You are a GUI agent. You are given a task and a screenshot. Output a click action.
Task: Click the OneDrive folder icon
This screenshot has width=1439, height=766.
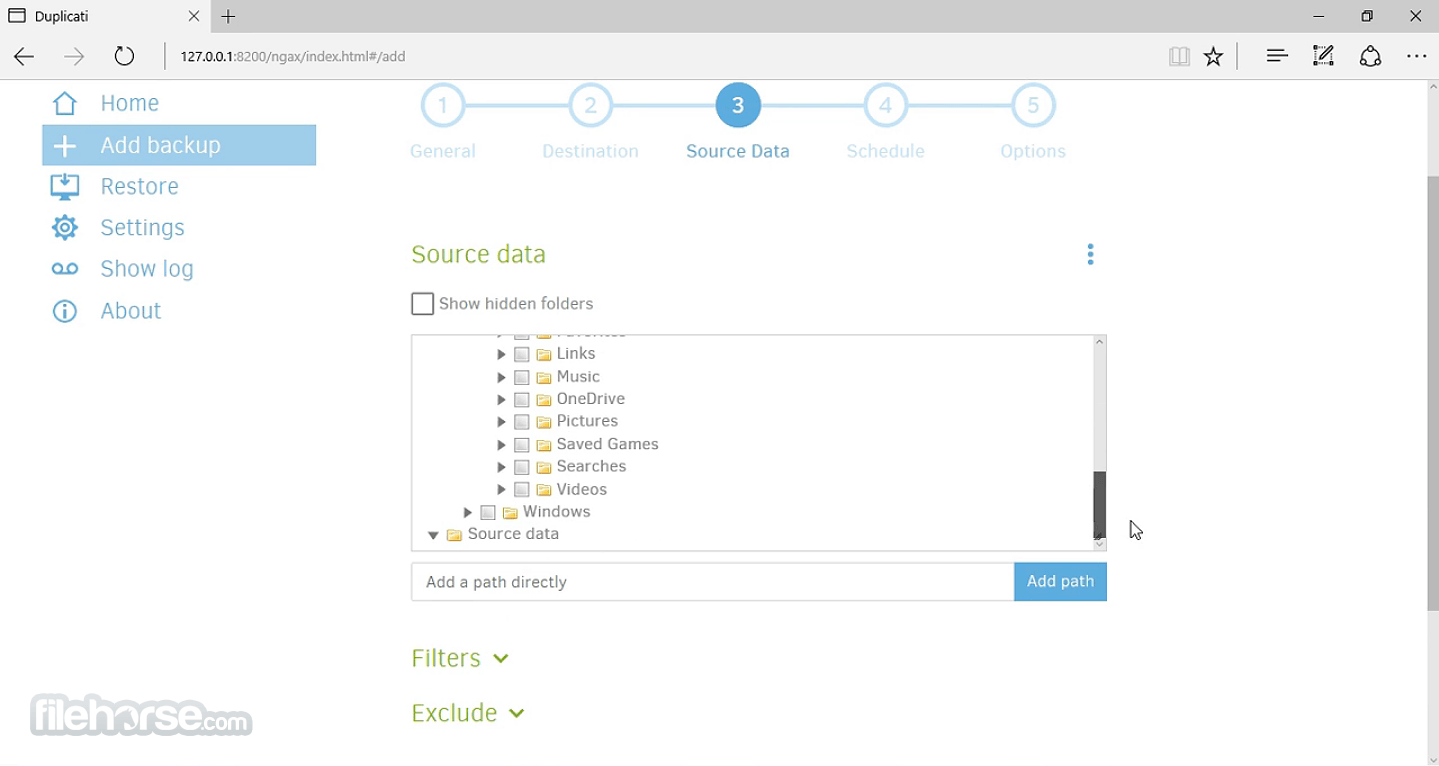click(544, 400)
